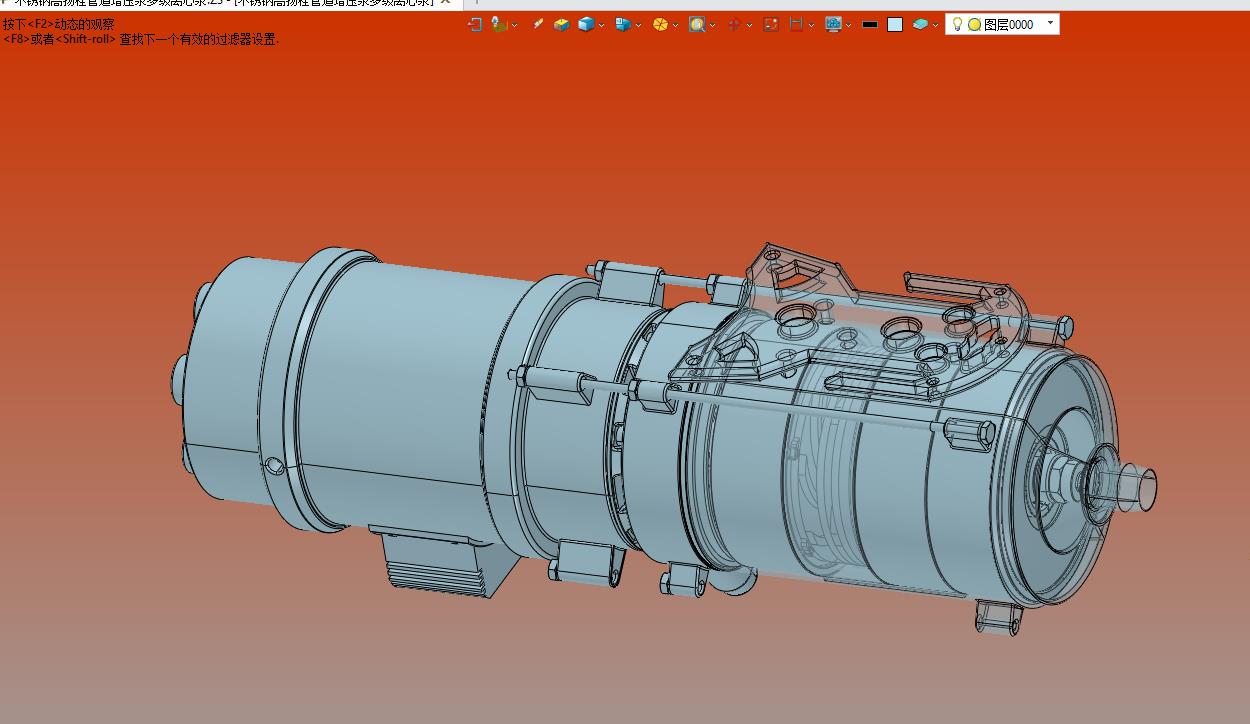Click the yellow layer circle indicator
1250x724 pixels.
click(x=974, y=24)
